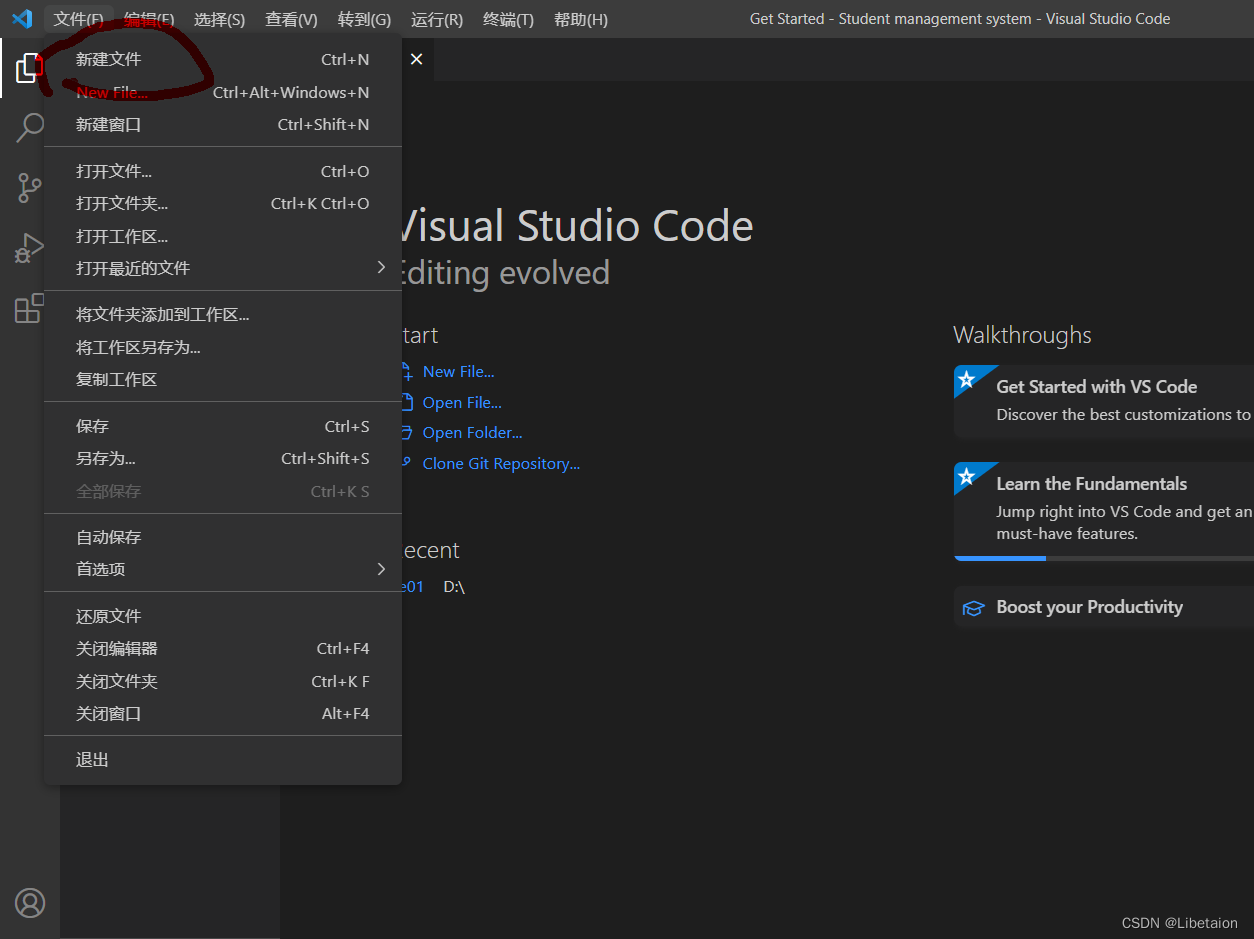Choose 保存 menu entry

coord(223,426)
